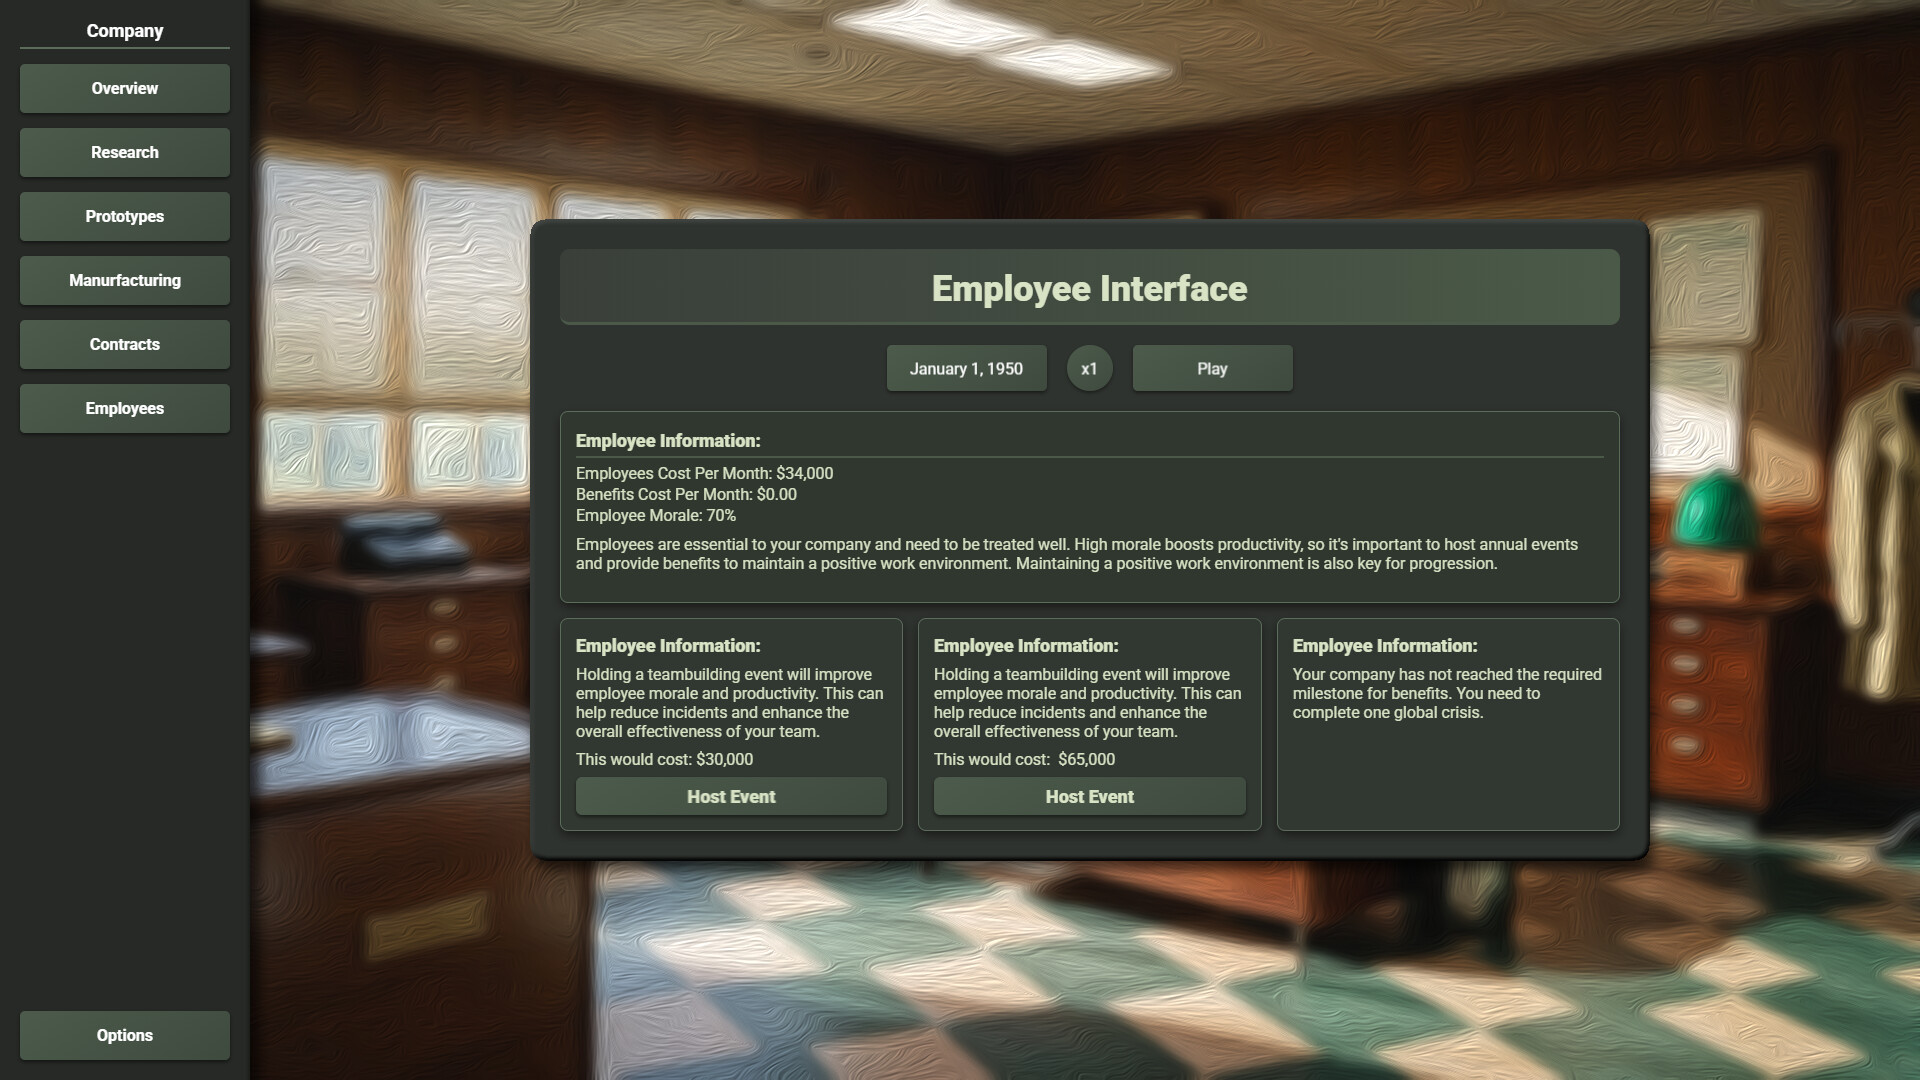
Task: Click the Employee Interface title banner
Action: point(1089,288)
